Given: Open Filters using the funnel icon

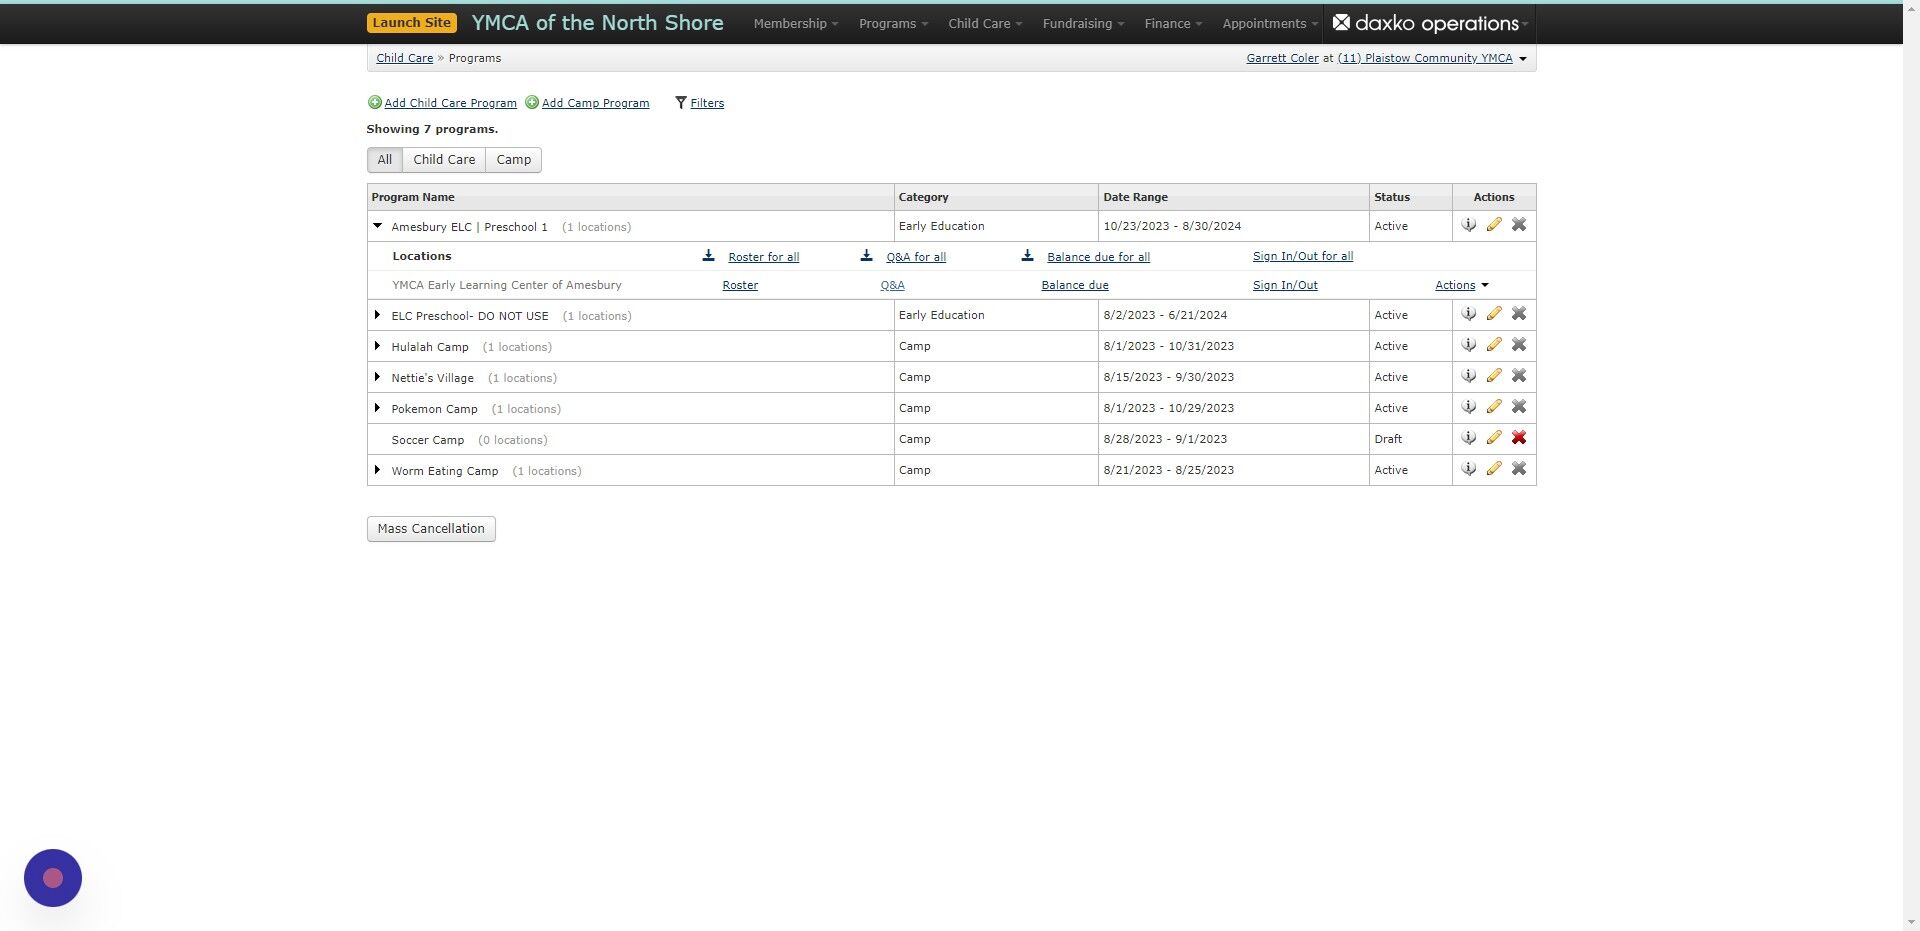Looking at the screenshot, I should [x=681, y=102].
